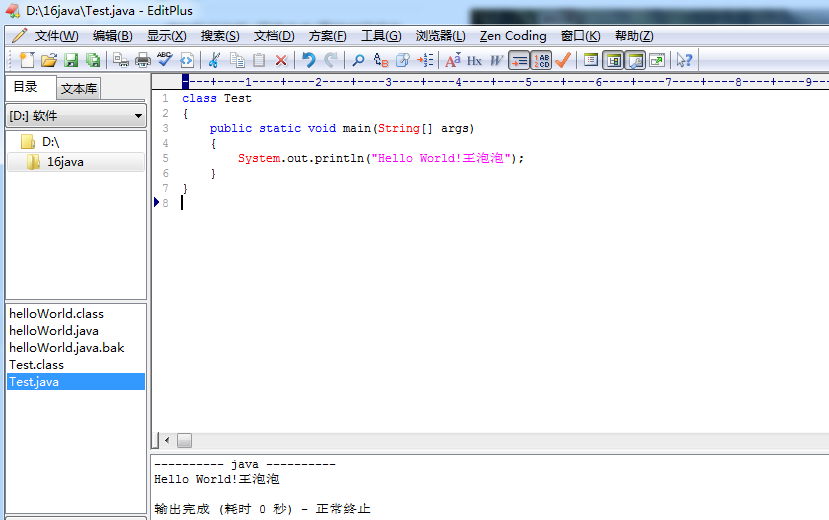Open Print Preview from the toolbar
The width and height of the screenshot is (829, 520).
pos(121,60)
